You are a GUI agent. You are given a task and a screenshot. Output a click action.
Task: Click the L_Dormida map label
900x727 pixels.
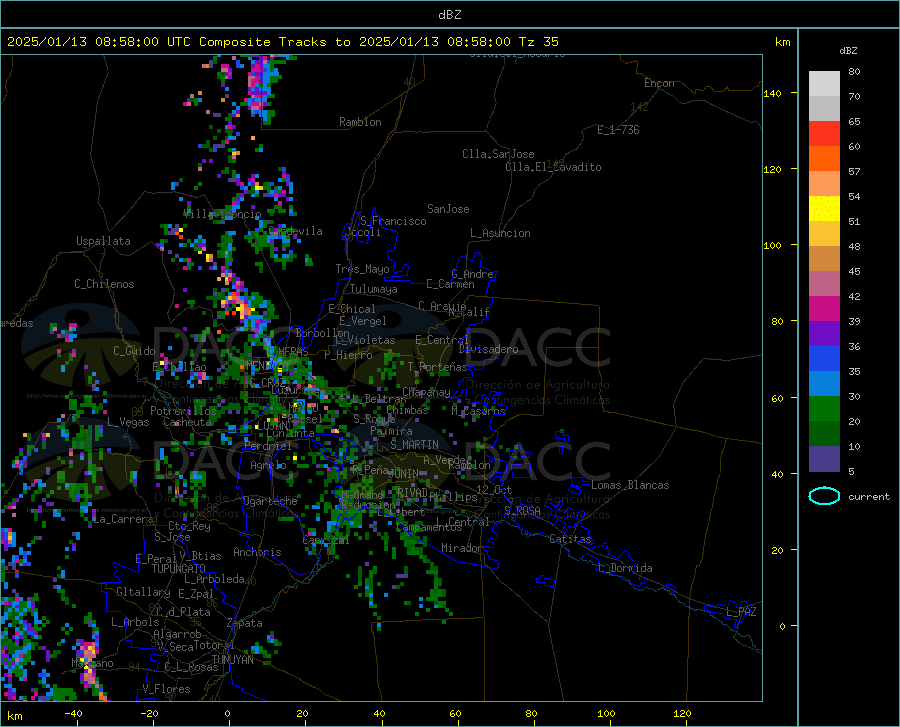coord(624,568)
